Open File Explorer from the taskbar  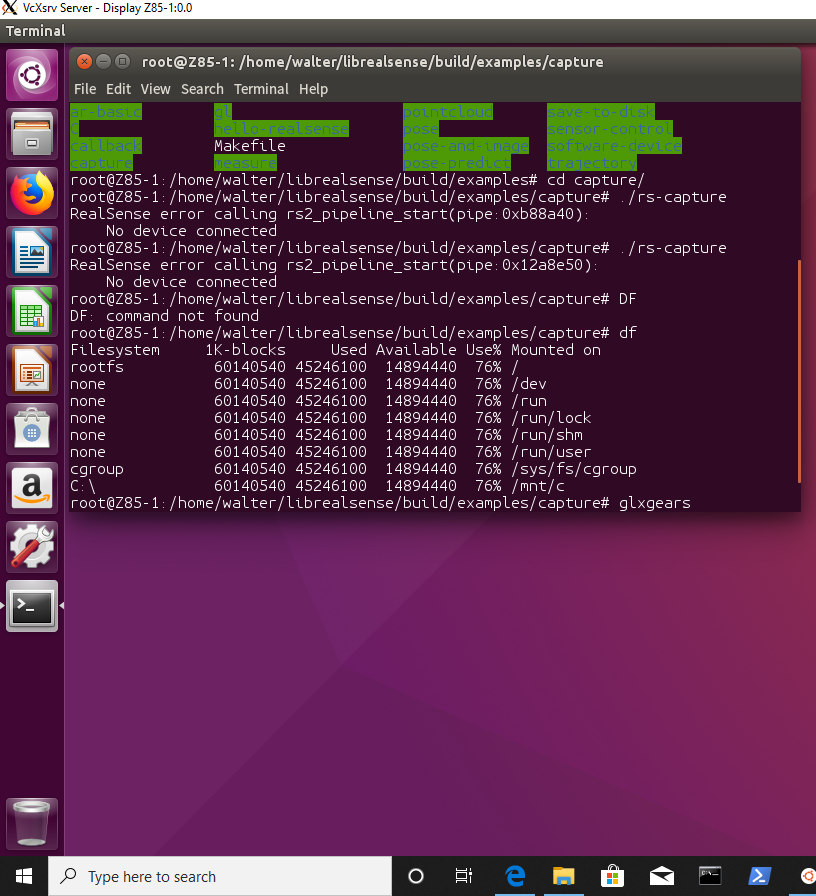coord(563,876)
